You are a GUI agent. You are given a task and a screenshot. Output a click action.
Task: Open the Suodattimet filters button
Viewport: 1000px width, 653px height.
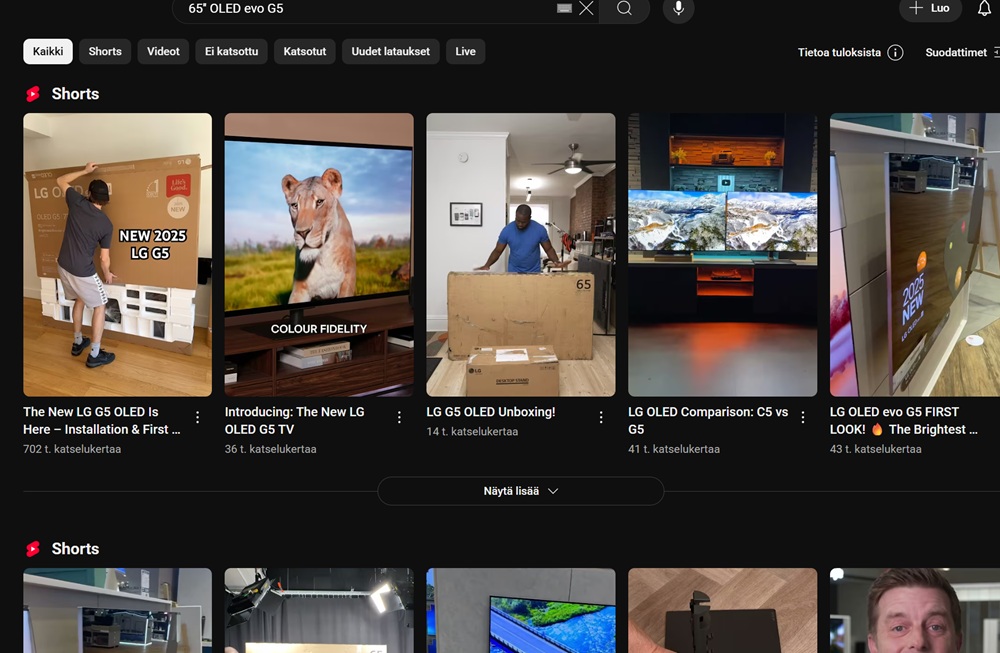pyautogui.click(x=962, y=52)
